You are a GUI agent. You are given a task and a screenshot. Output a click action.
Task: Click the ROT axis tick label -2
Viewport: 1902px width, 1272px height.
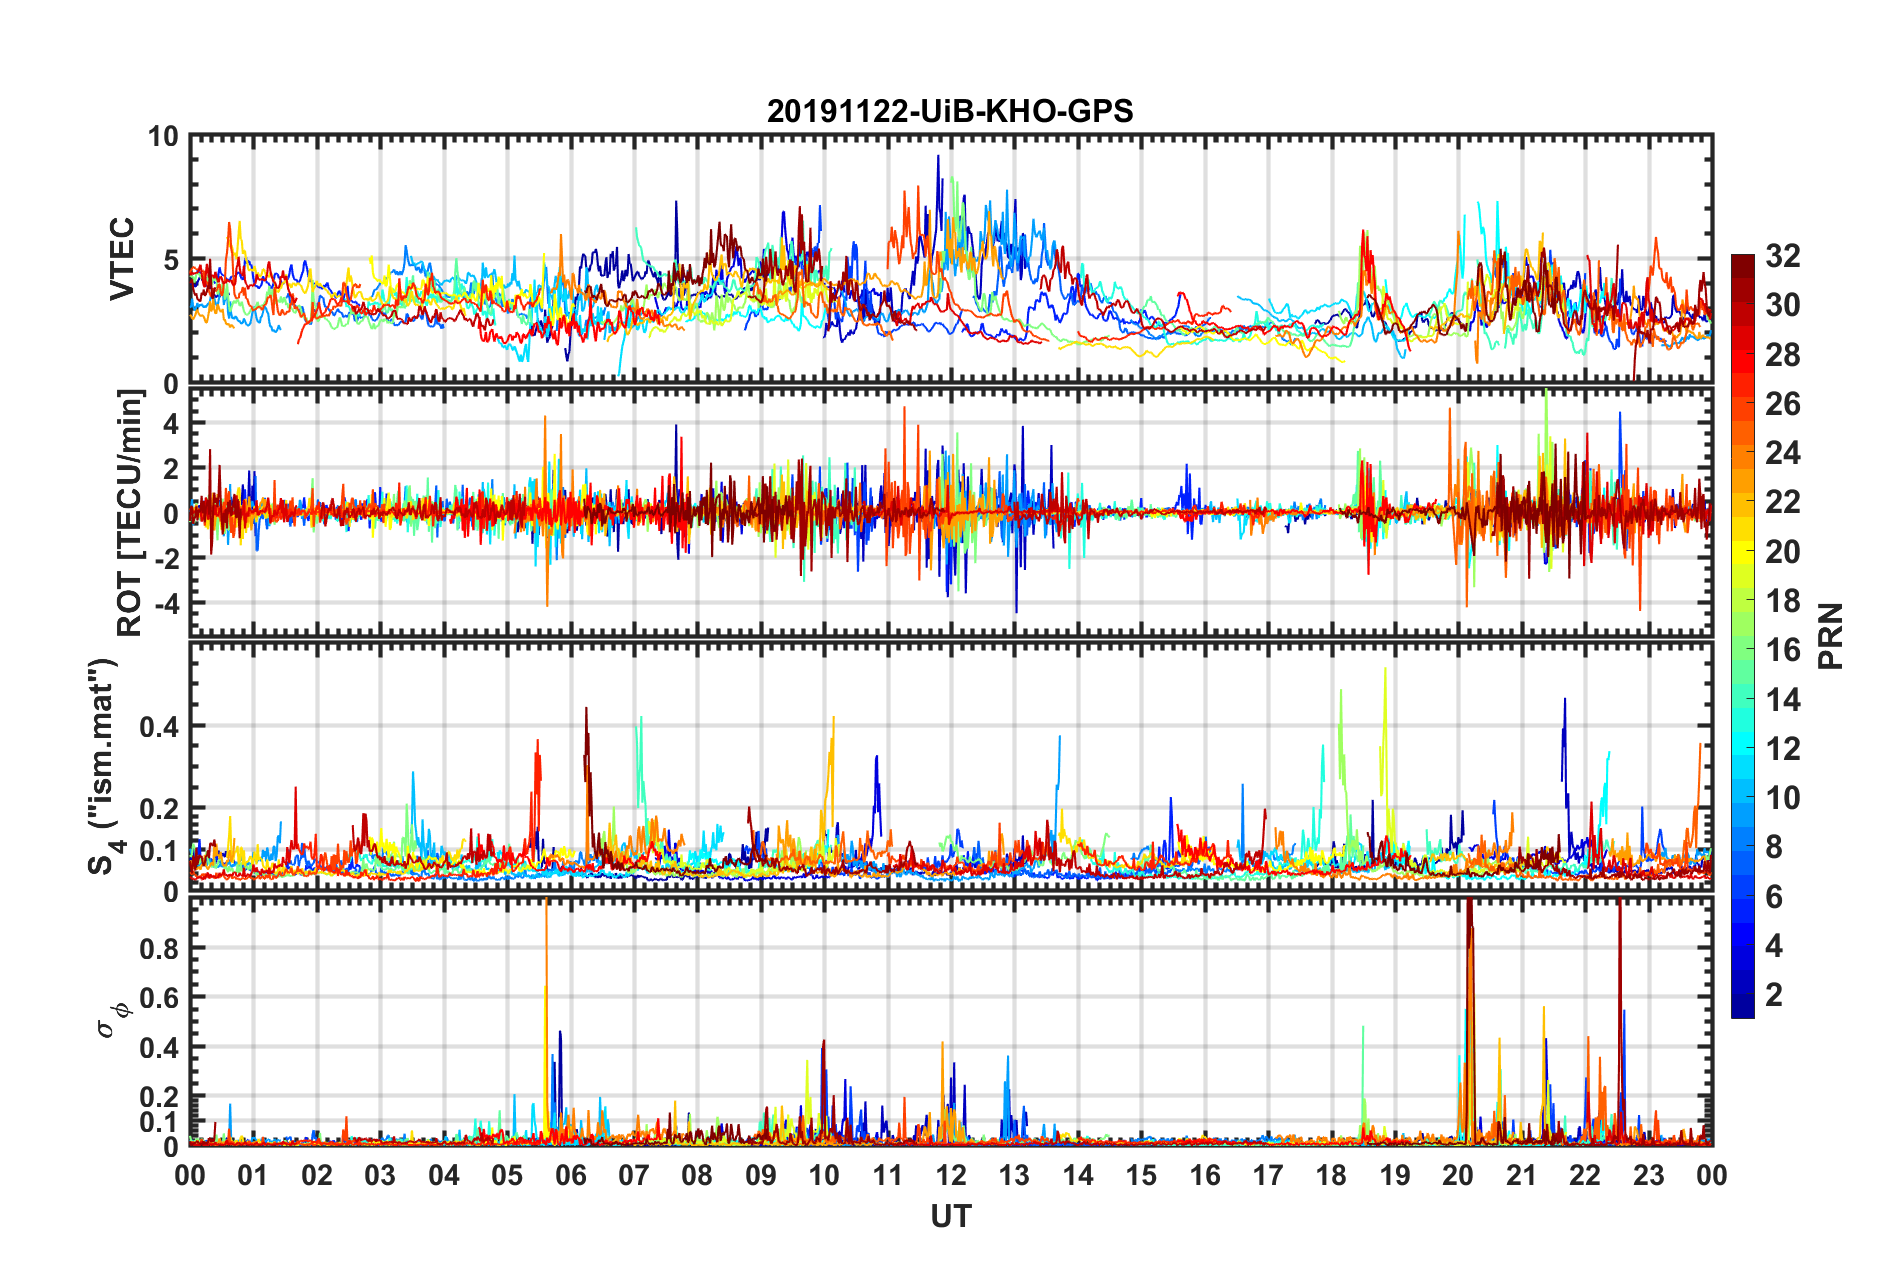click(x=167, y=558)
